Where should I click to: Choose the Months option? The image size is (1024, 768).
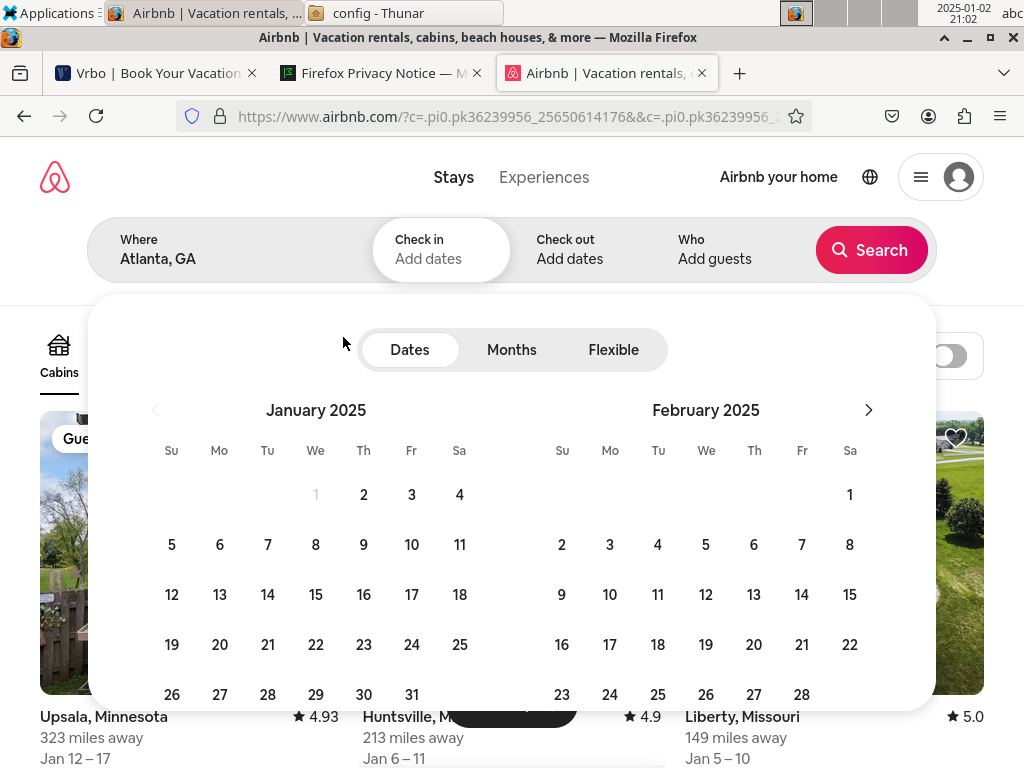tap(512, 350)
